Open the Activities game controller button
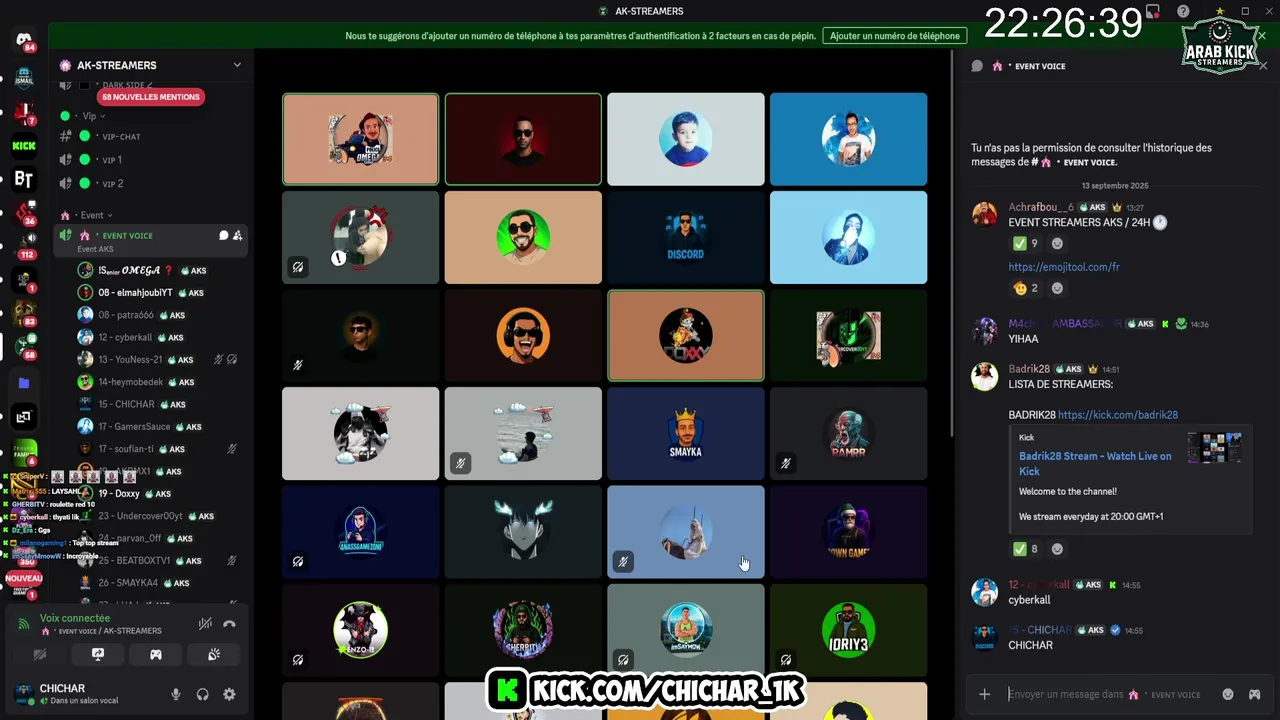1280x720 pixels. point(156,655)
